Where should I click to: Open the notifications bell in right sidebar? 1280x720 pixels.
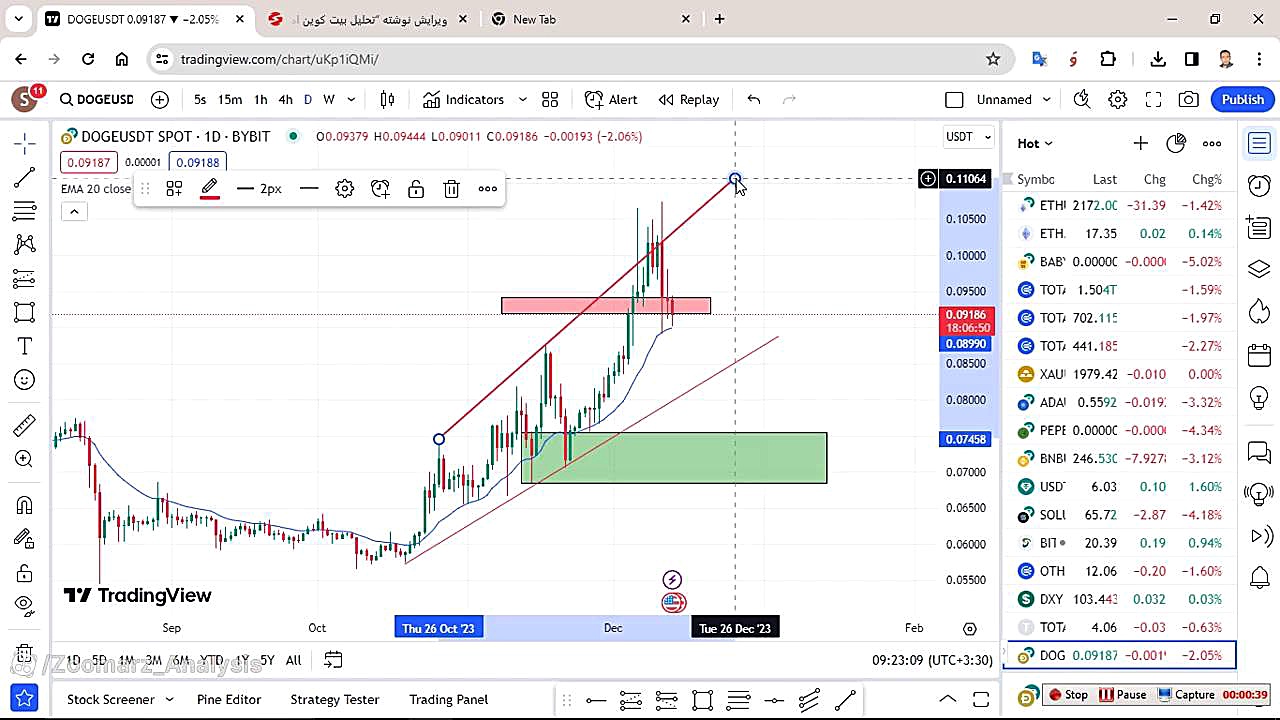[x=1259, y=578]
